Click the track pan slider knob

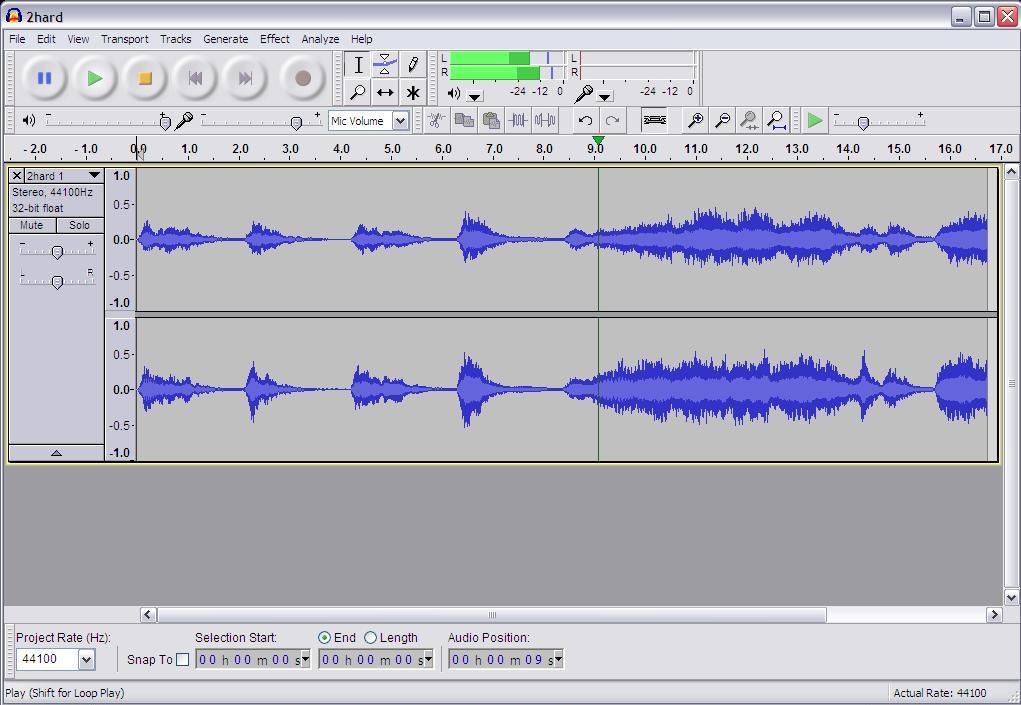coord(57,282)
